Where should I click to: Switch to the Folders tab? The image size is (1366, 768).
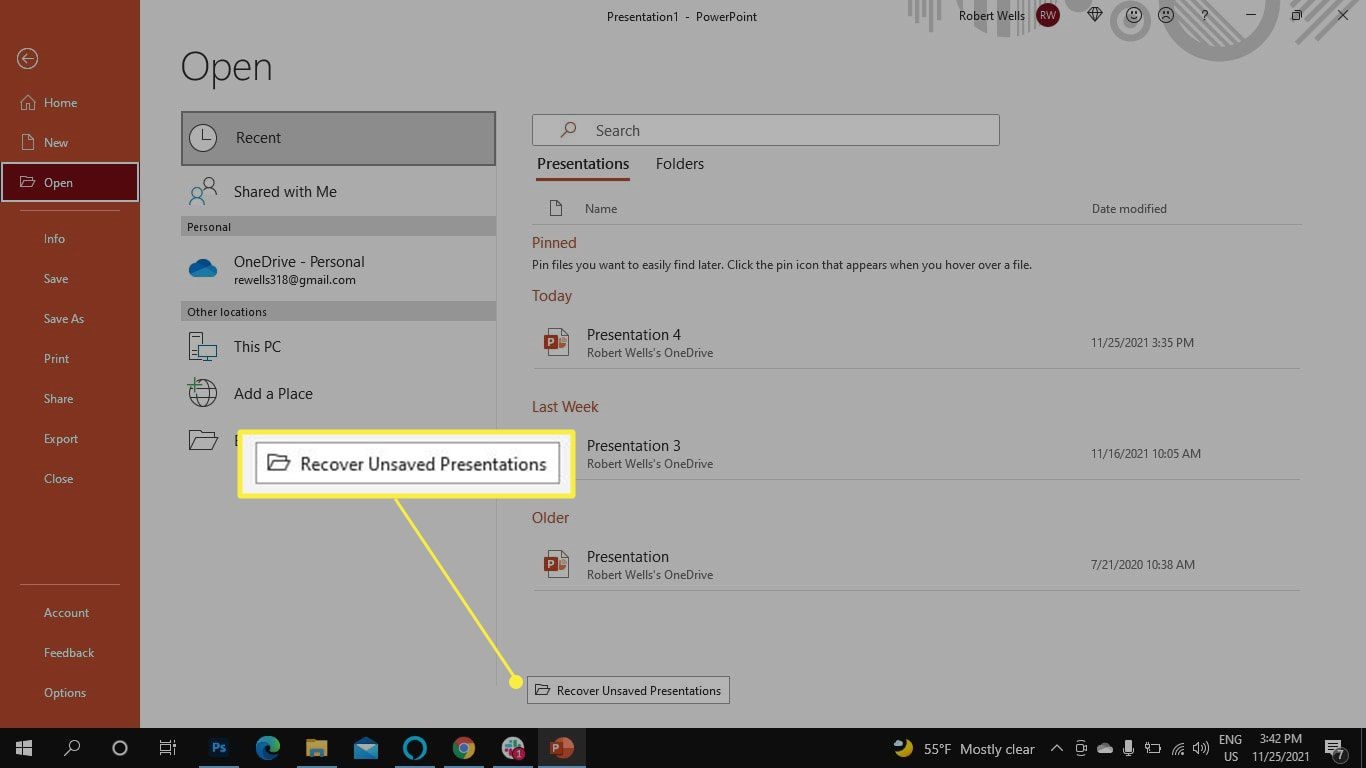pyautogui.click(x=679, y=163)
